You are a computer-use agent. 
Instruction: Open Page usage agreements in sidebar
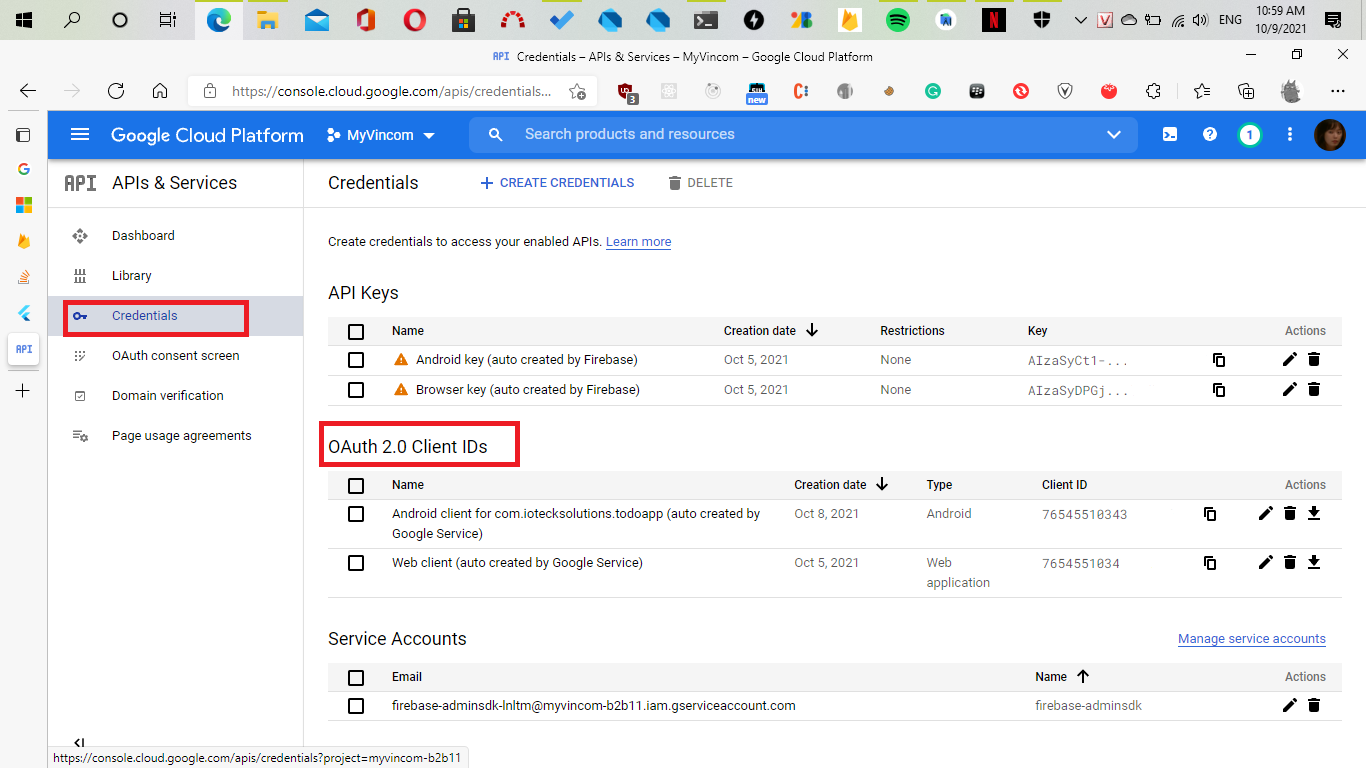coord(175,436)
